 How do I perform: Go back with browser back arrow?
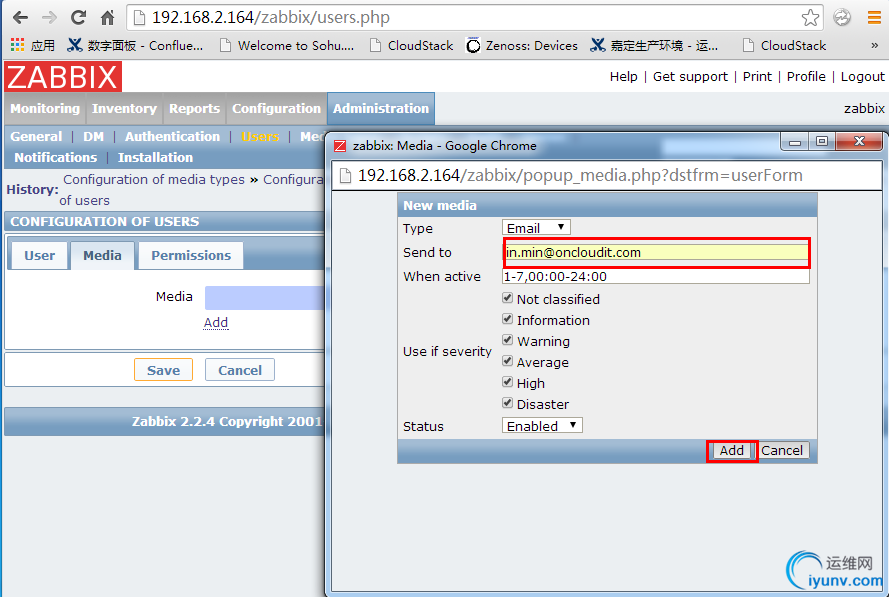coord(20,18)
